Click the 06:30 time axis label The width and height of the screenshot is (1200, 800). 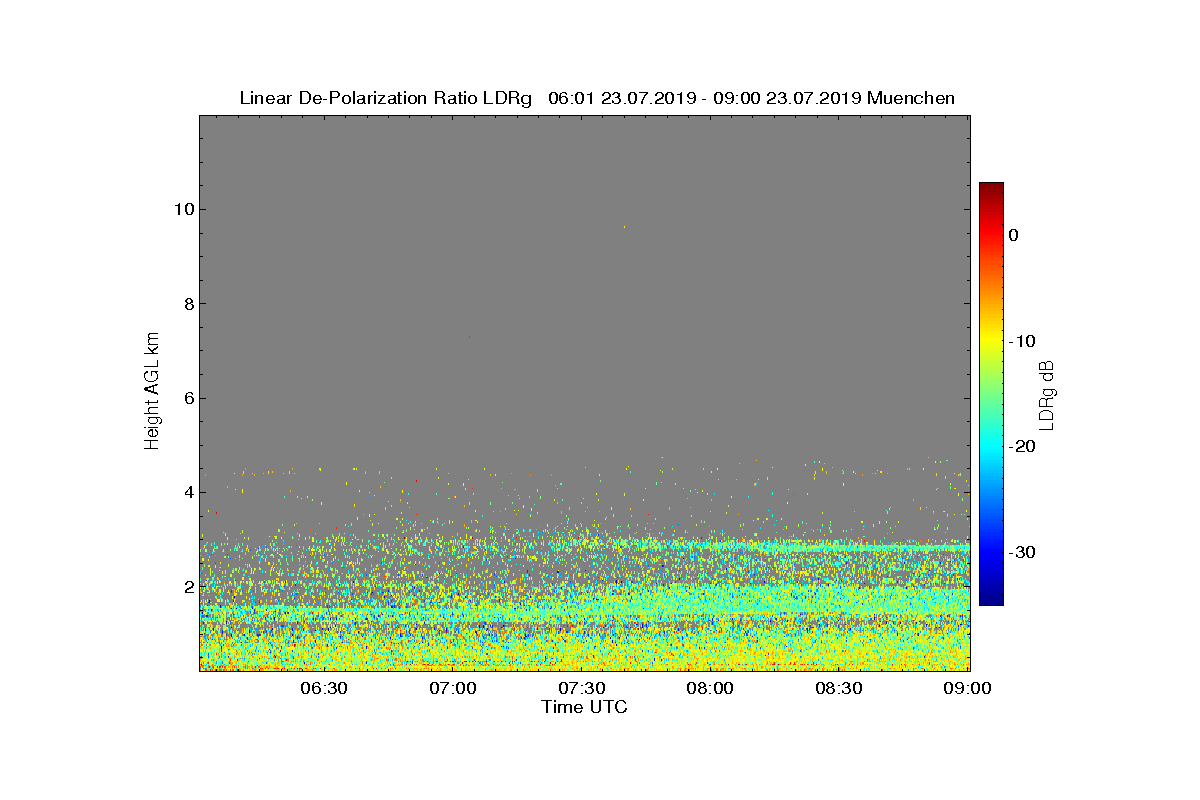pos(323,688)
